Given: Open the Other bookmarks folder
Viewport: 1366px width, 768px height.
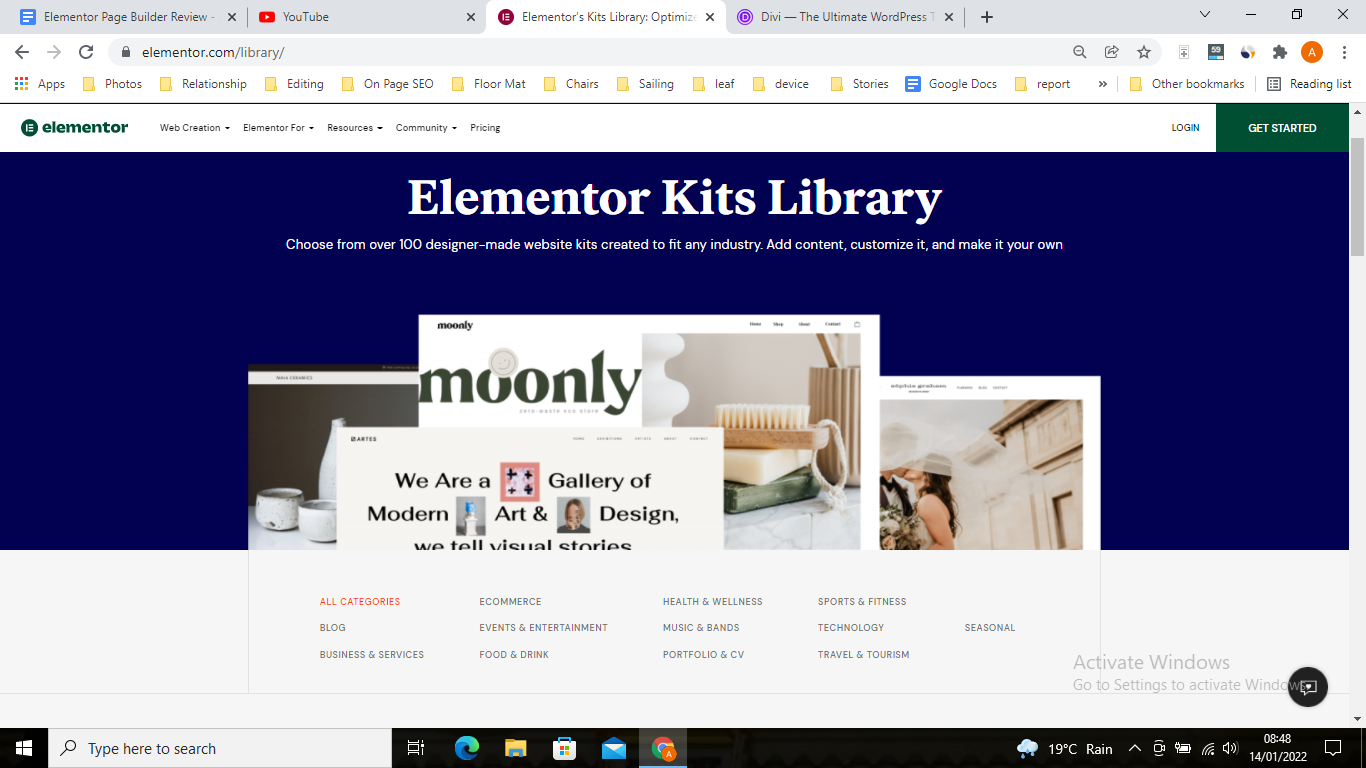Looking at the screenshot, I should point(1187,84).
